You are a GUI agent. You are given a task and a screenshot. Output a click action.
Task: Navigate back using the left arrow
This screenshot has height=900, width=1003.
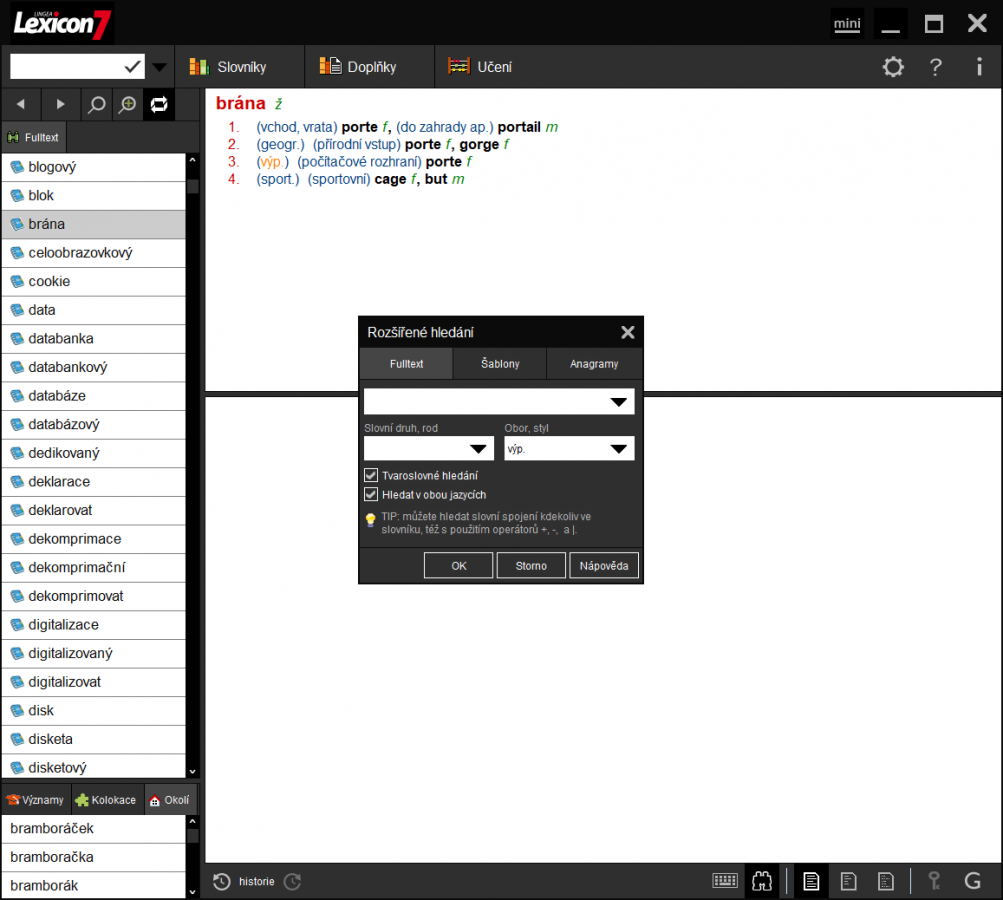20,104
